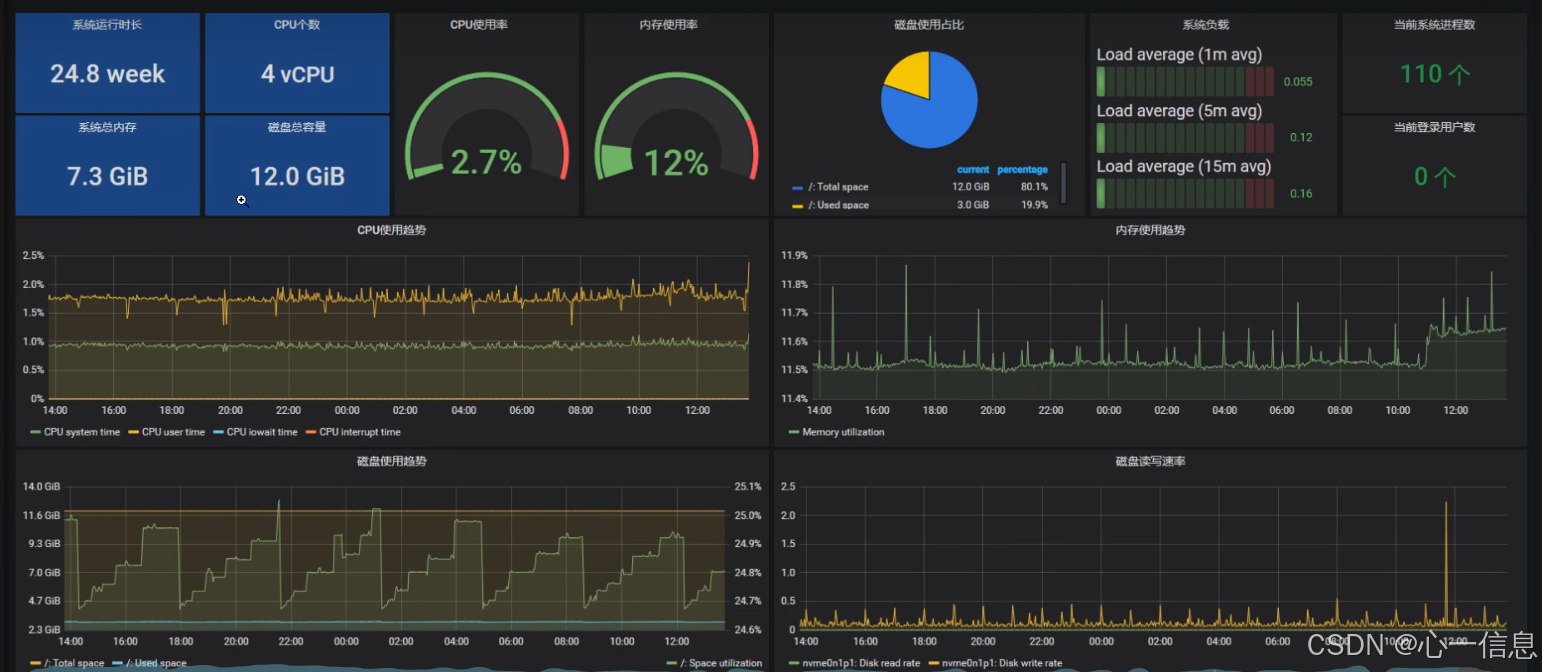Click the Load average (5m avg) label
Viewport: 1542px width, 672px height.
[x=1179, y=110]
